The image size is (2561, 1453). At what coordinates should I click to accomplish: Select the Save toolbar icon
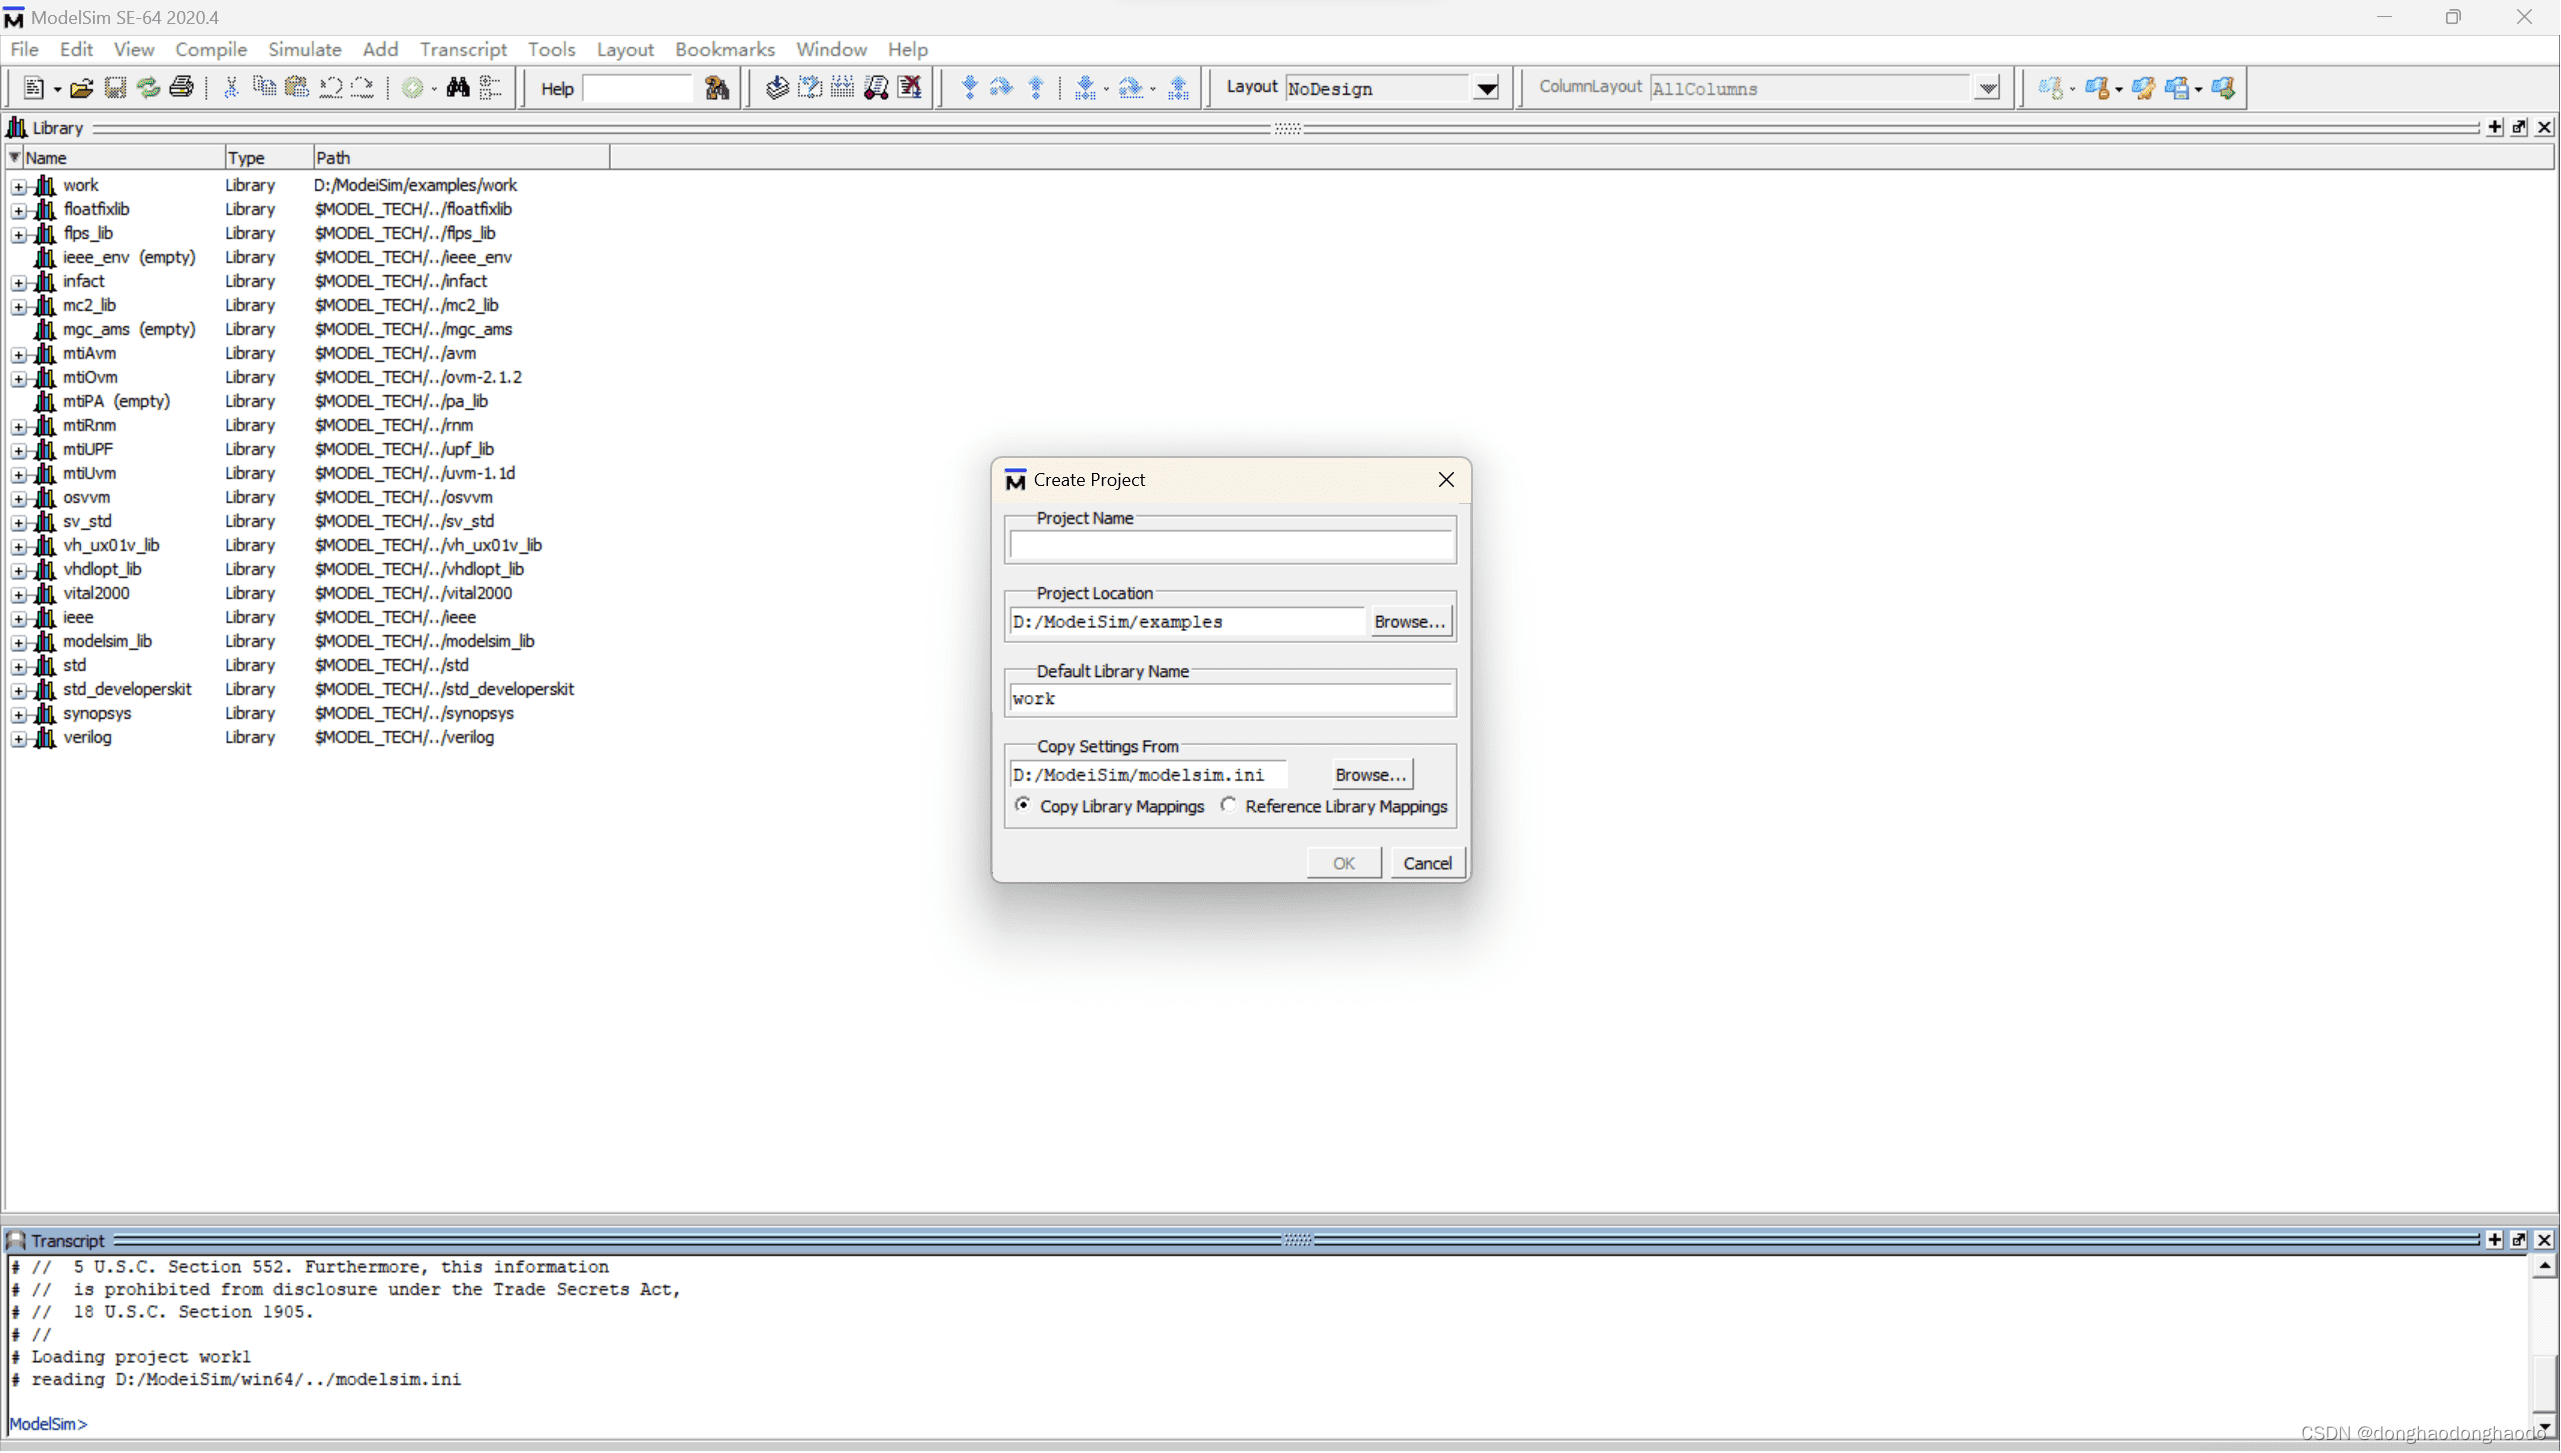(x=114, y=88)
